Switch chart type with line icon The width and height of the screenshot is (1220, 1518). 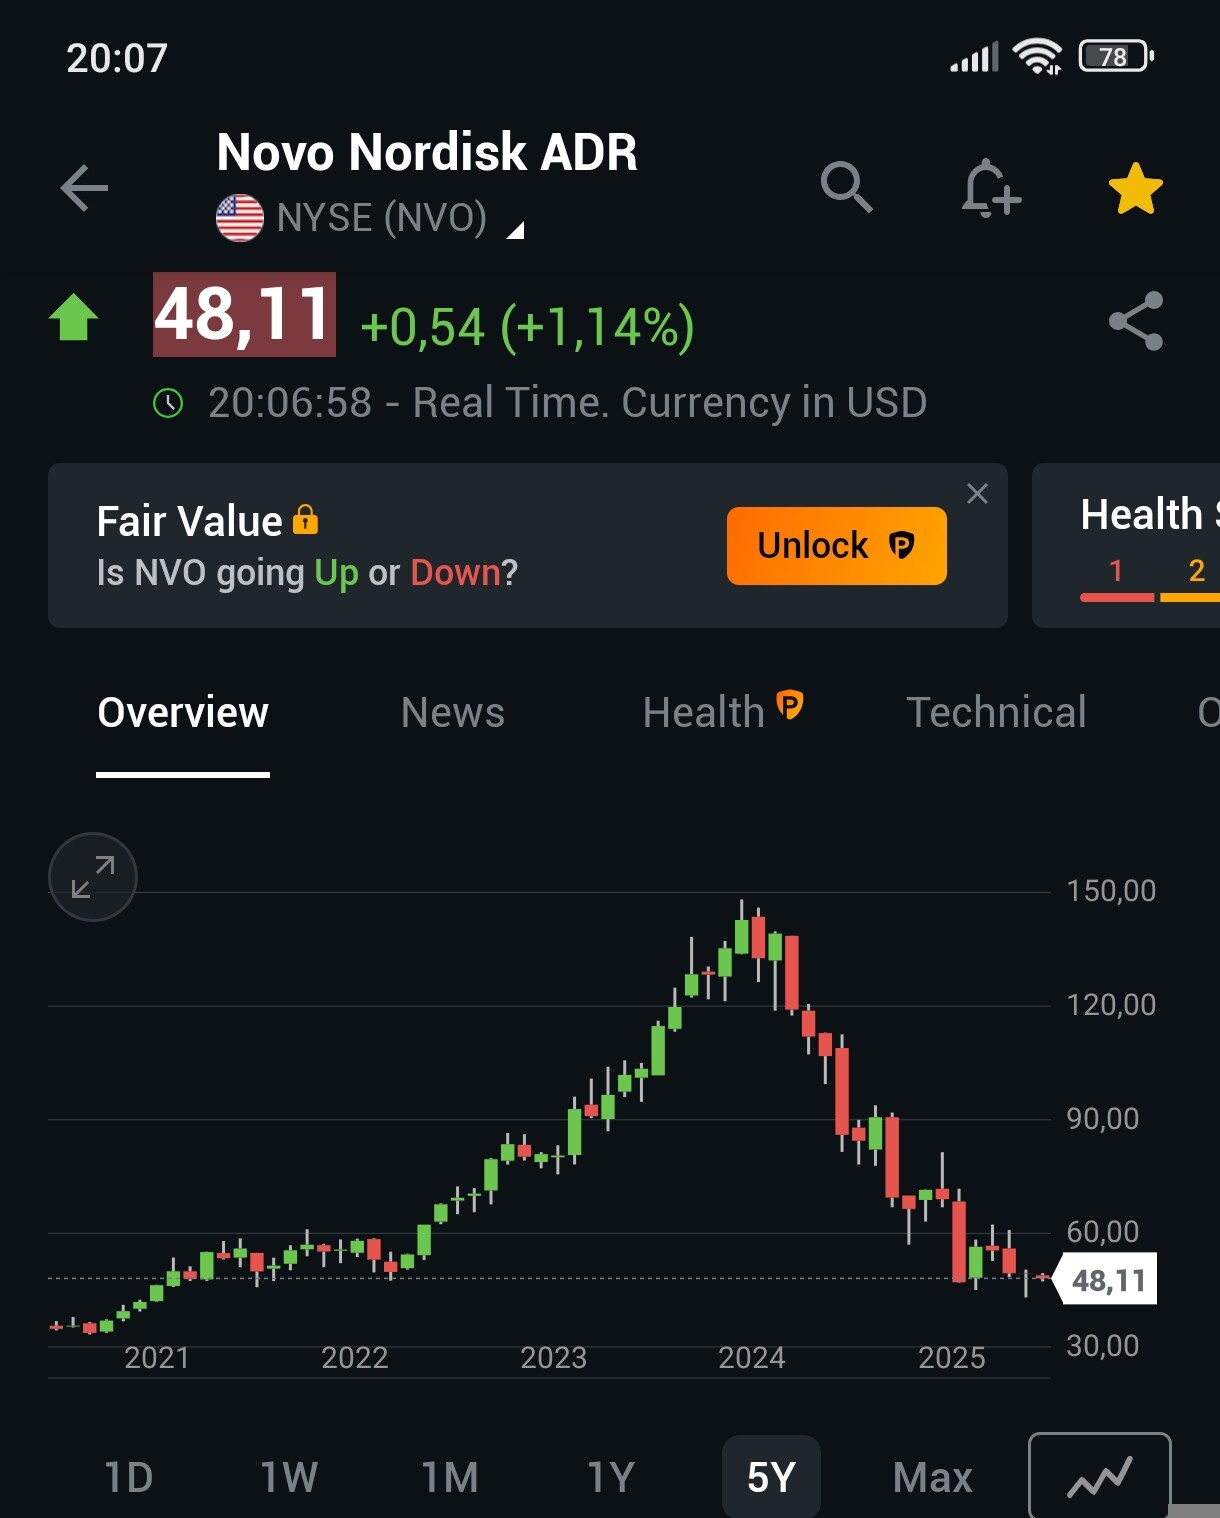(1099, 1477)
